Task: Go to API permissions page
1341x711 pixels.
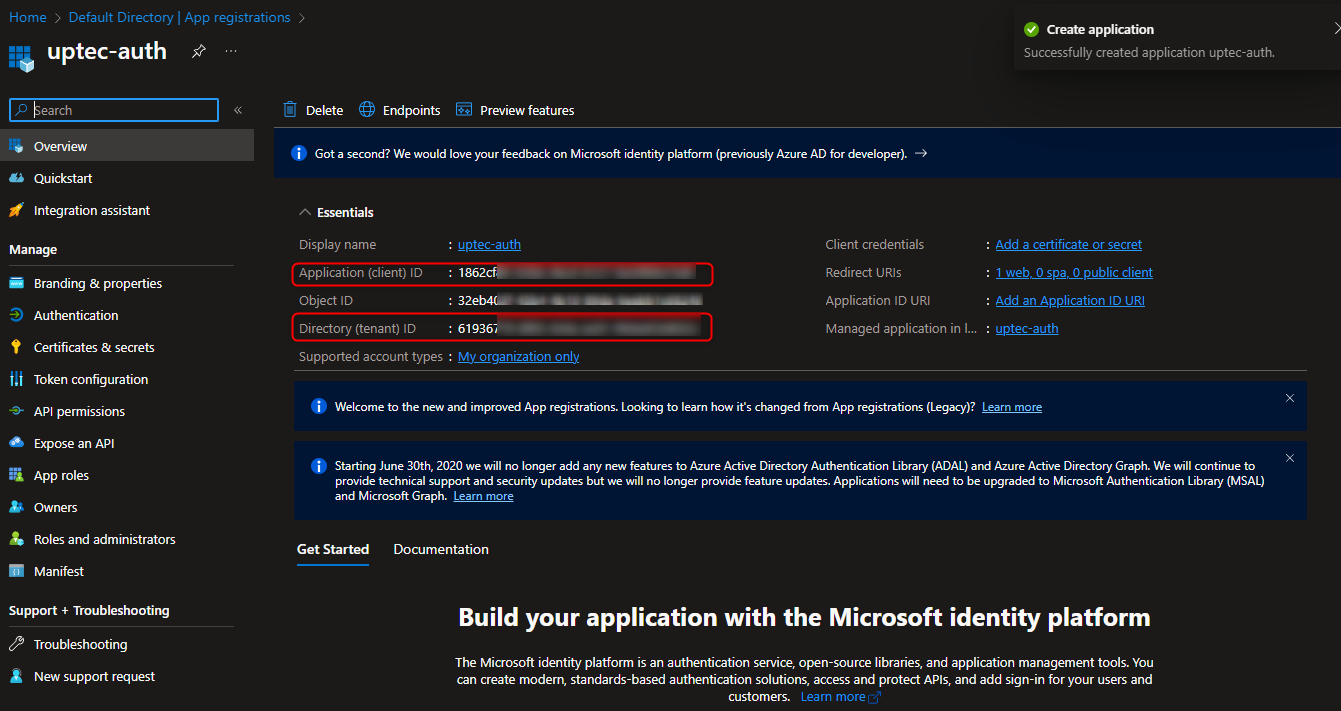Action: tap(79, 411)
